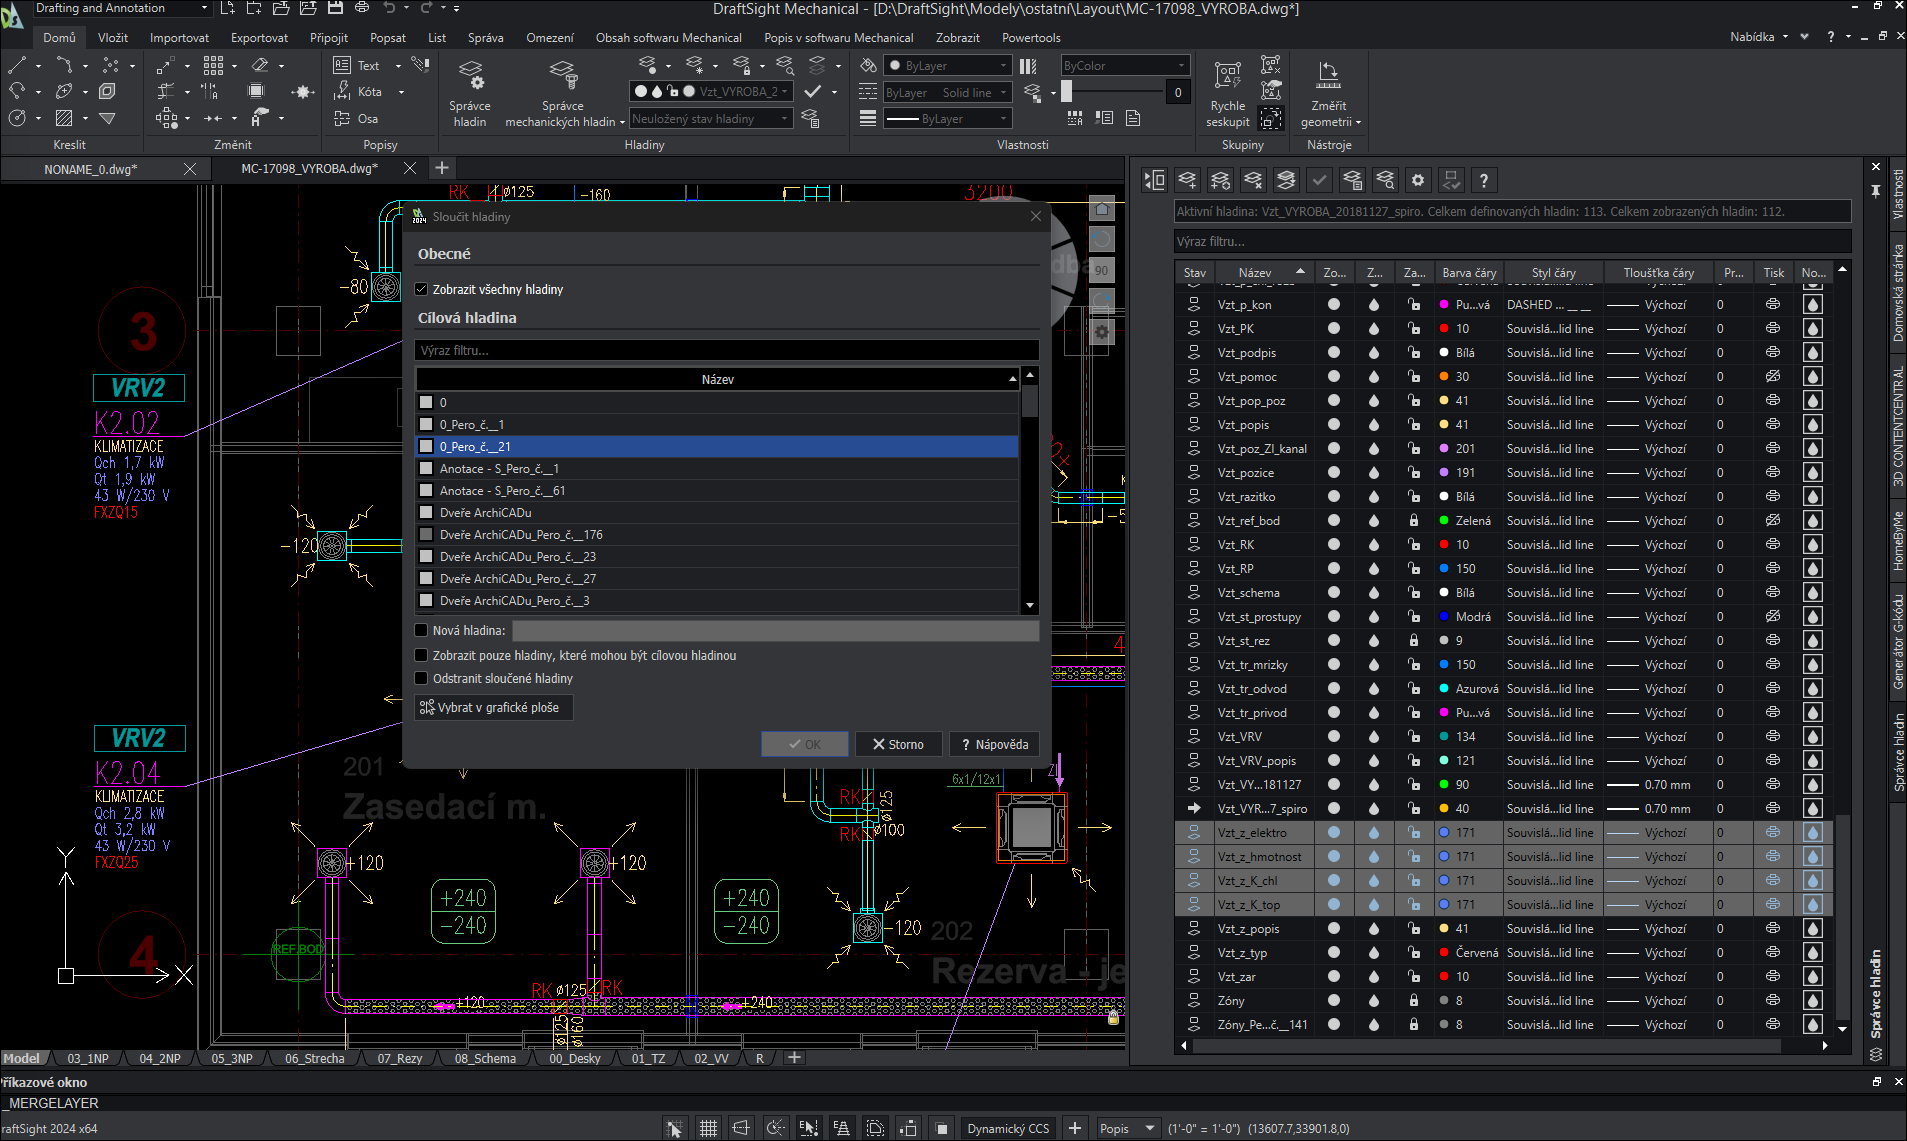Check the Nová hladina option
Viewport: 1907px width, 1141px height.
[422, 631]
